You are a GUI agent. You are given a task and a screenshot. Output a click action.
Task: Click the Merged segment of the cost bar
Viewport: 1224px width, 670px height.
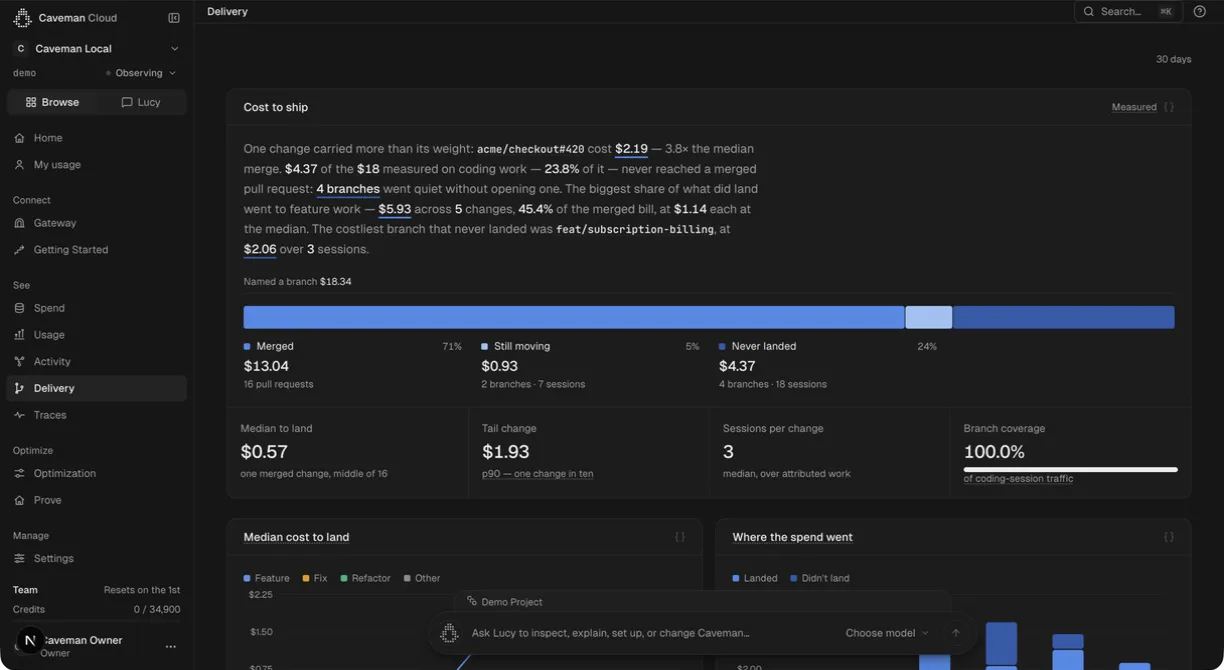(x=574, y=317)
